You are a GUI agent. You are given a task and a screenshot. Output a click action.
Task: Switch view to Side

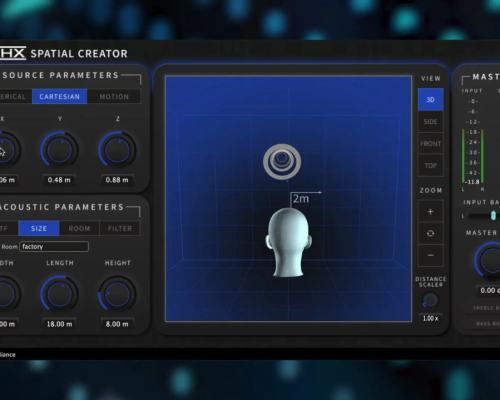pos(430,122)
